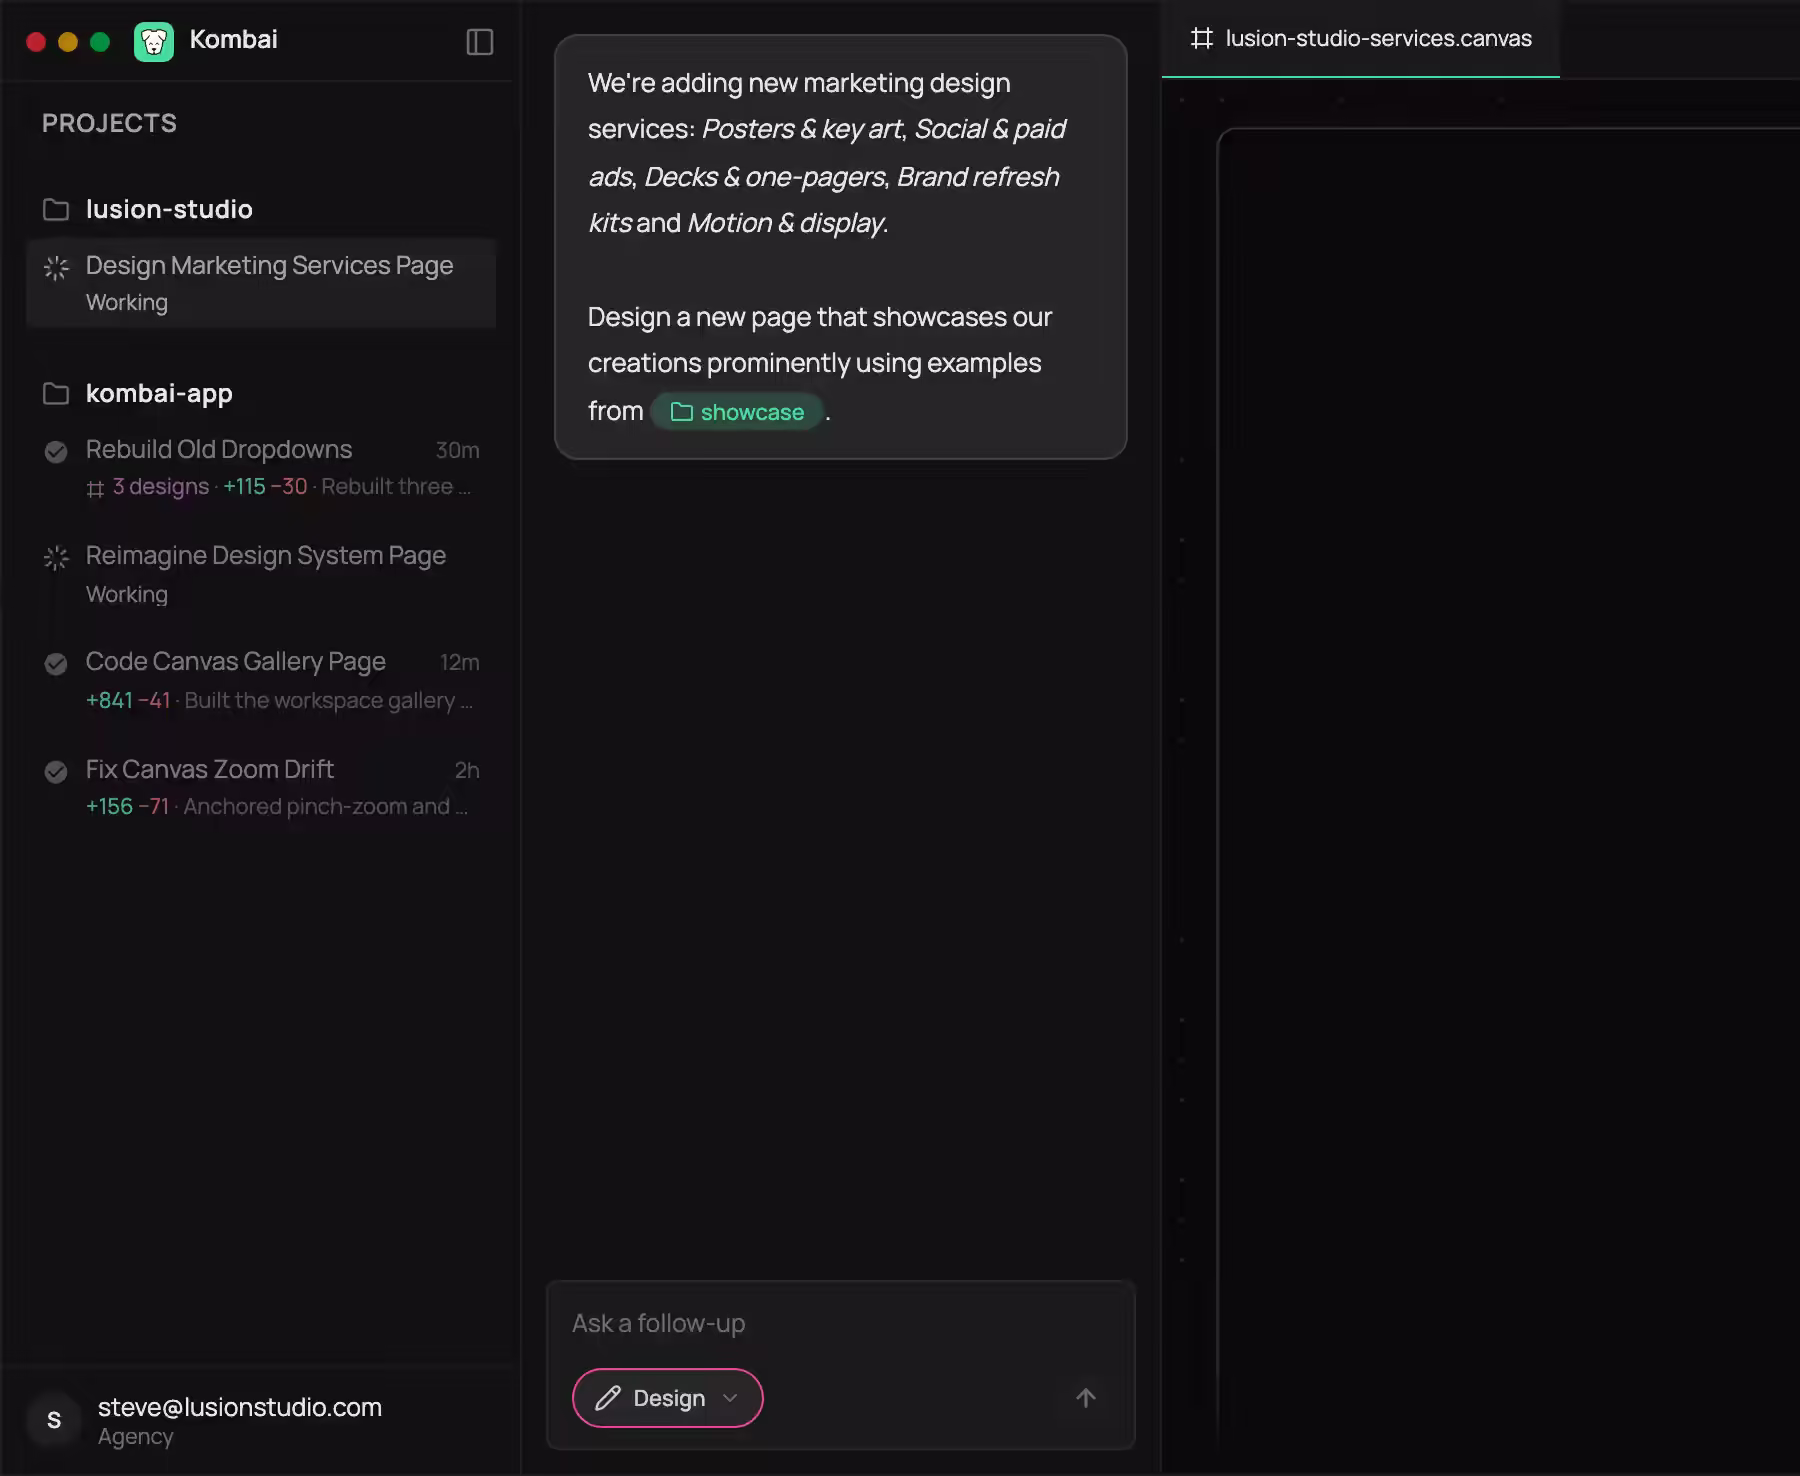Open the Design mode dropdown chevron
The image size is (1800, 1476).
[x=730, y=1398]
